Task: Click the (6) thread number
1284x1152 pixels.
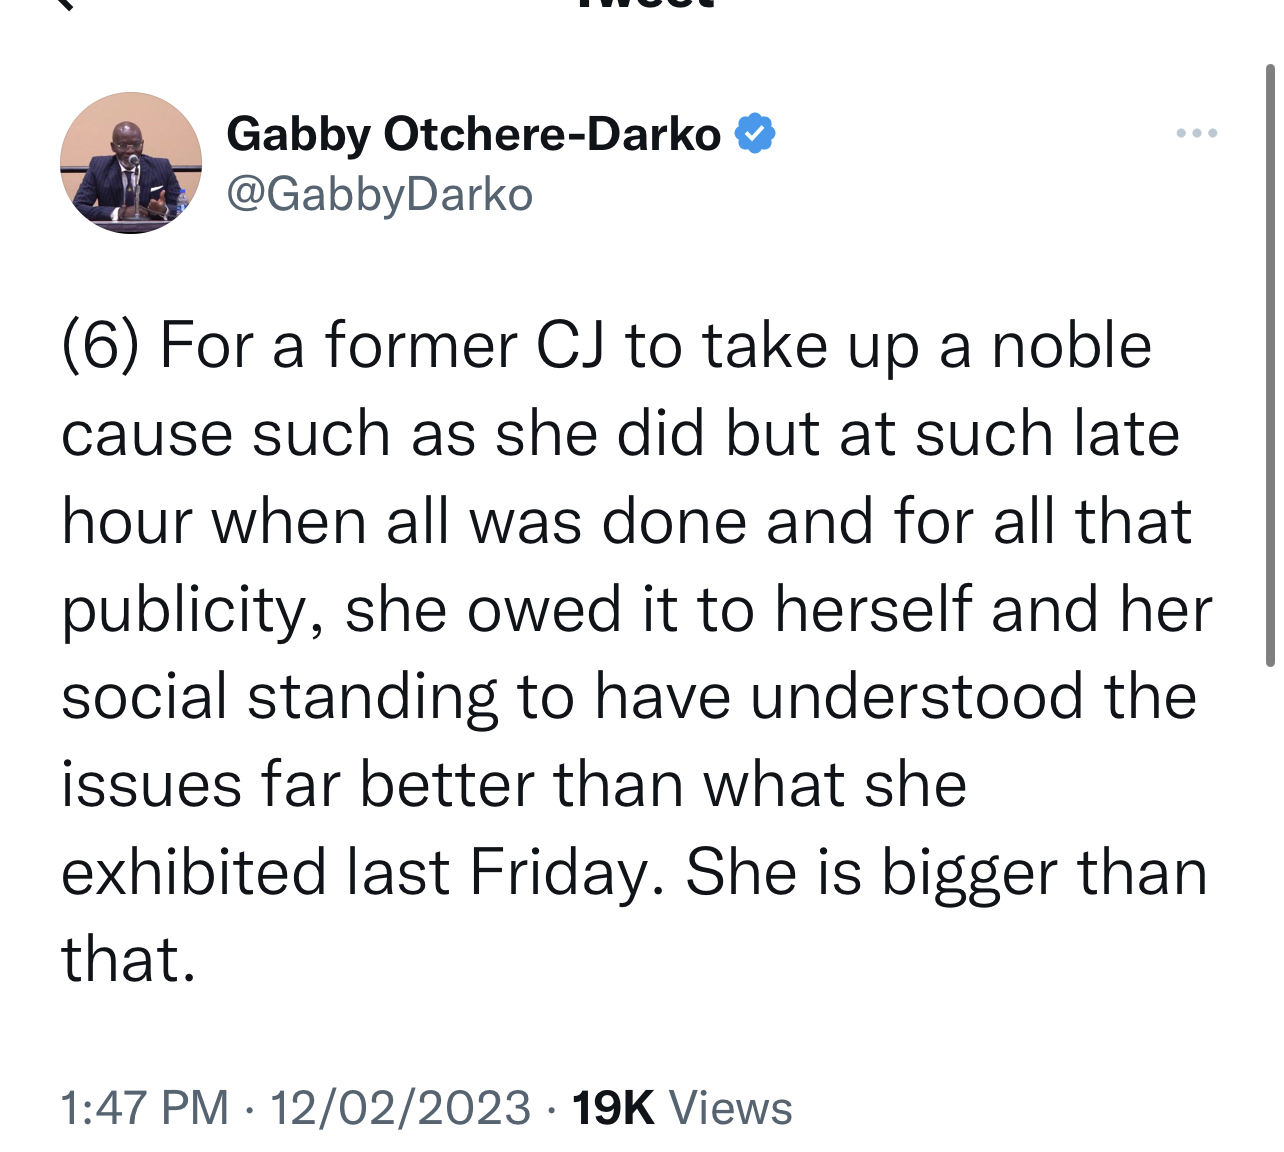Action: pos(100,346)
